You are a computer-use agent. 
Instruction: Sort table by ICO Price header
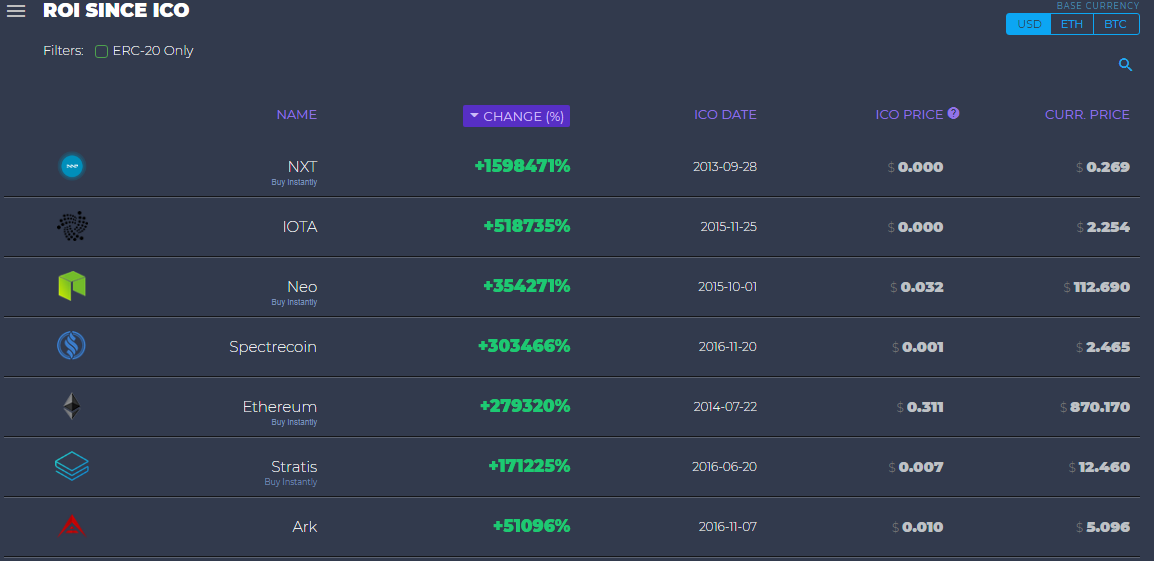coord(909,115)
